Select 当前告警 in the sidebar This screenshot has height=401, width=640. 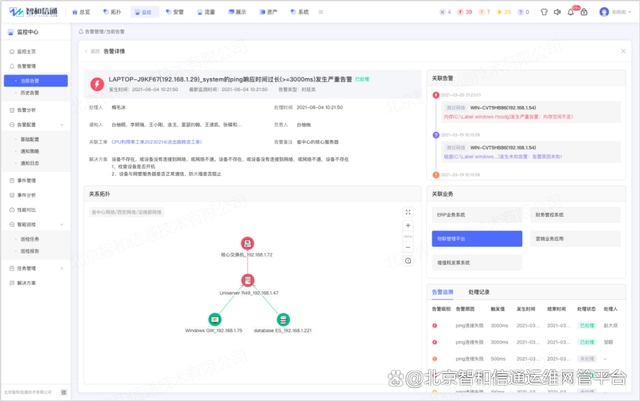coord(36,81)
